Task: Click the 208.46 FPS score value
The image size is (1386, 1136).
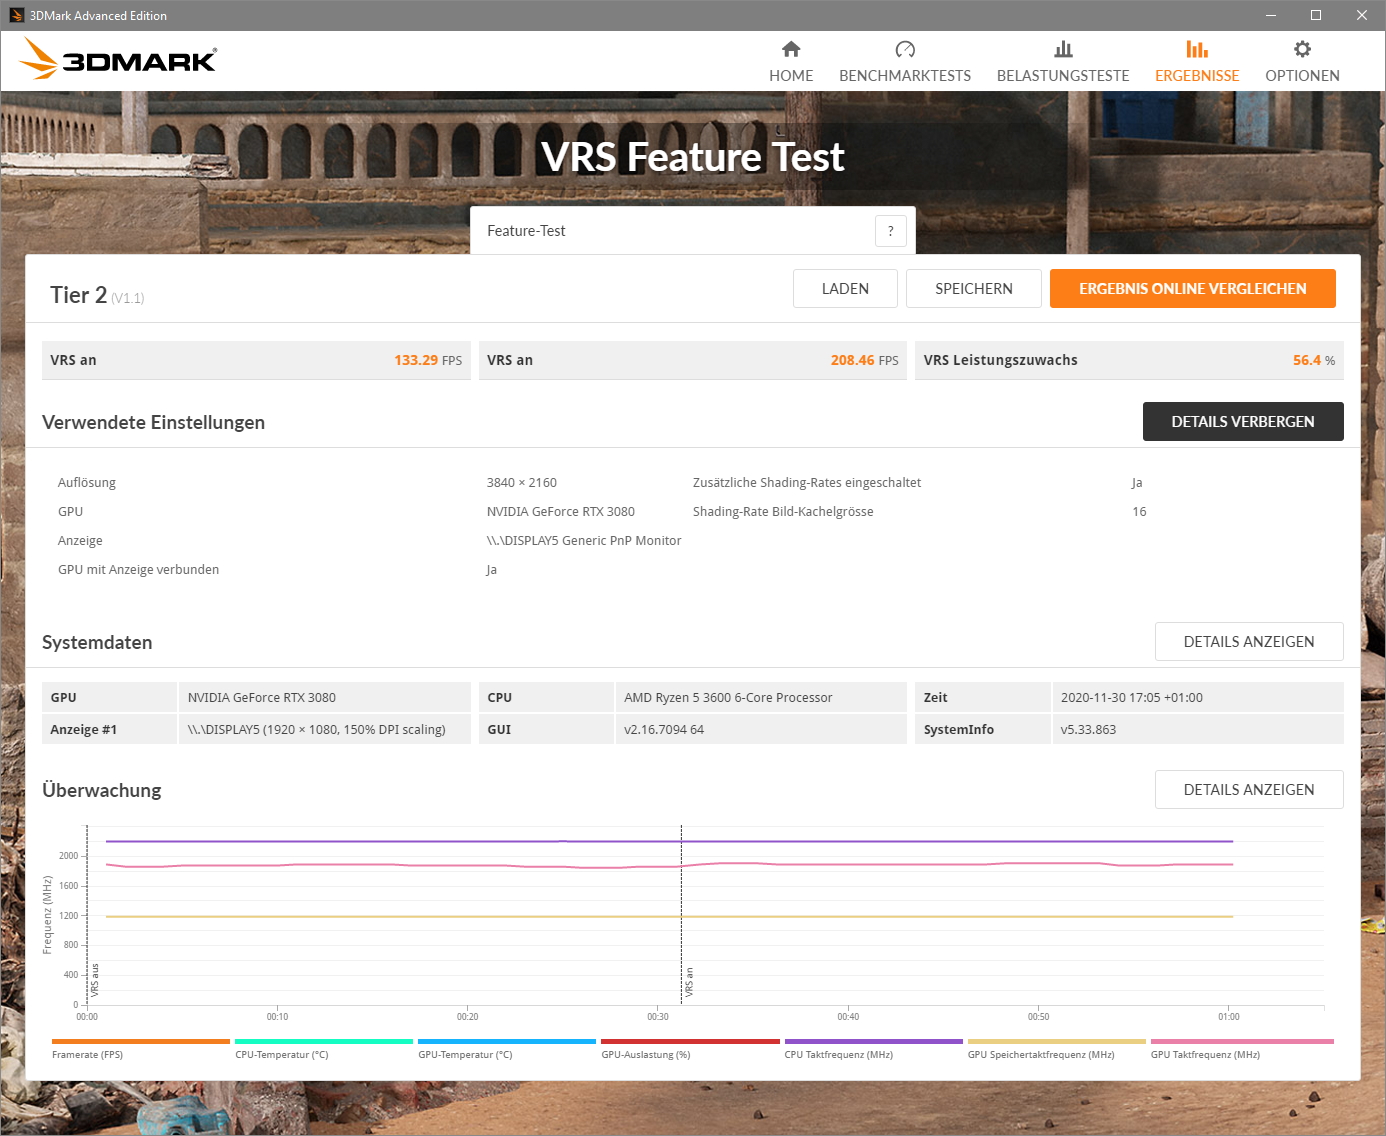Action: pos(864,360)
